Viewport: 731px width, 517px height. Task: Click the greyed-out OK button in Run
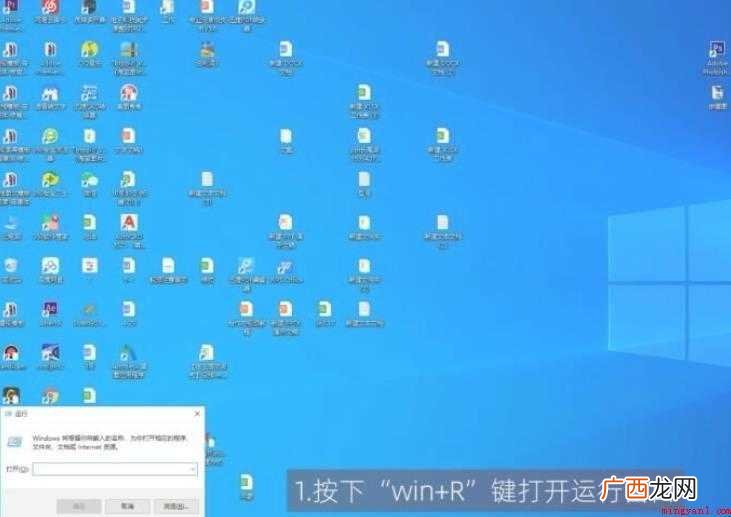tap(79, 506)
